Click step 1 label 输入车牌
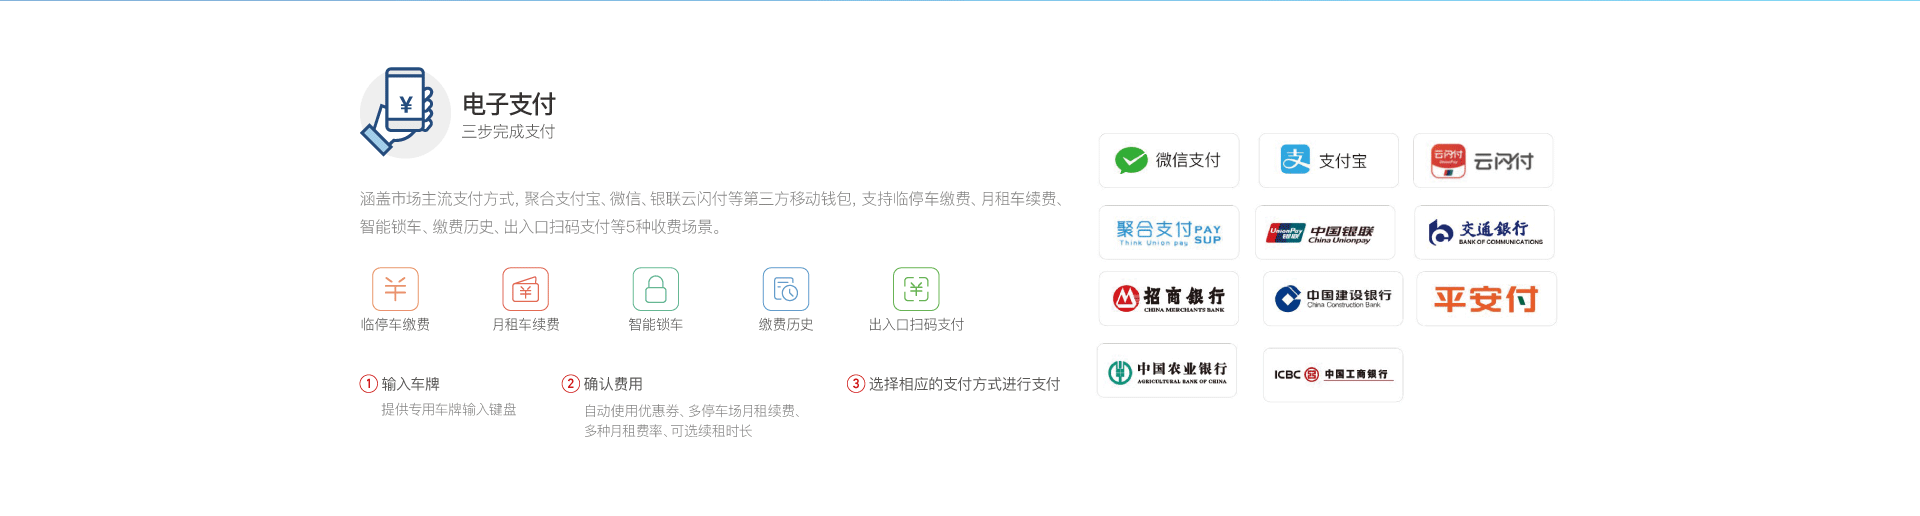The width and height of the screenshot is (1920, 516). (410, 384)
